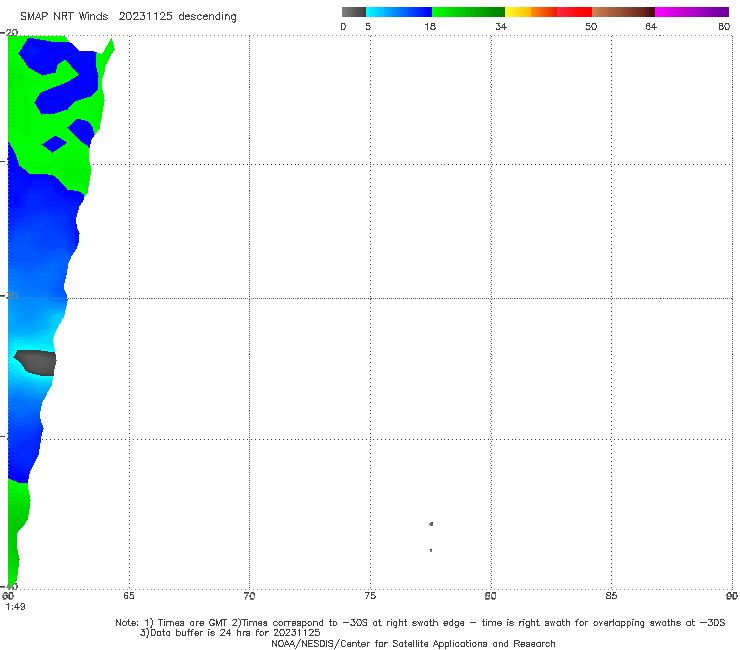
Task: Pick the magenta-purple segment of the color bar
Action: point(692,12)
